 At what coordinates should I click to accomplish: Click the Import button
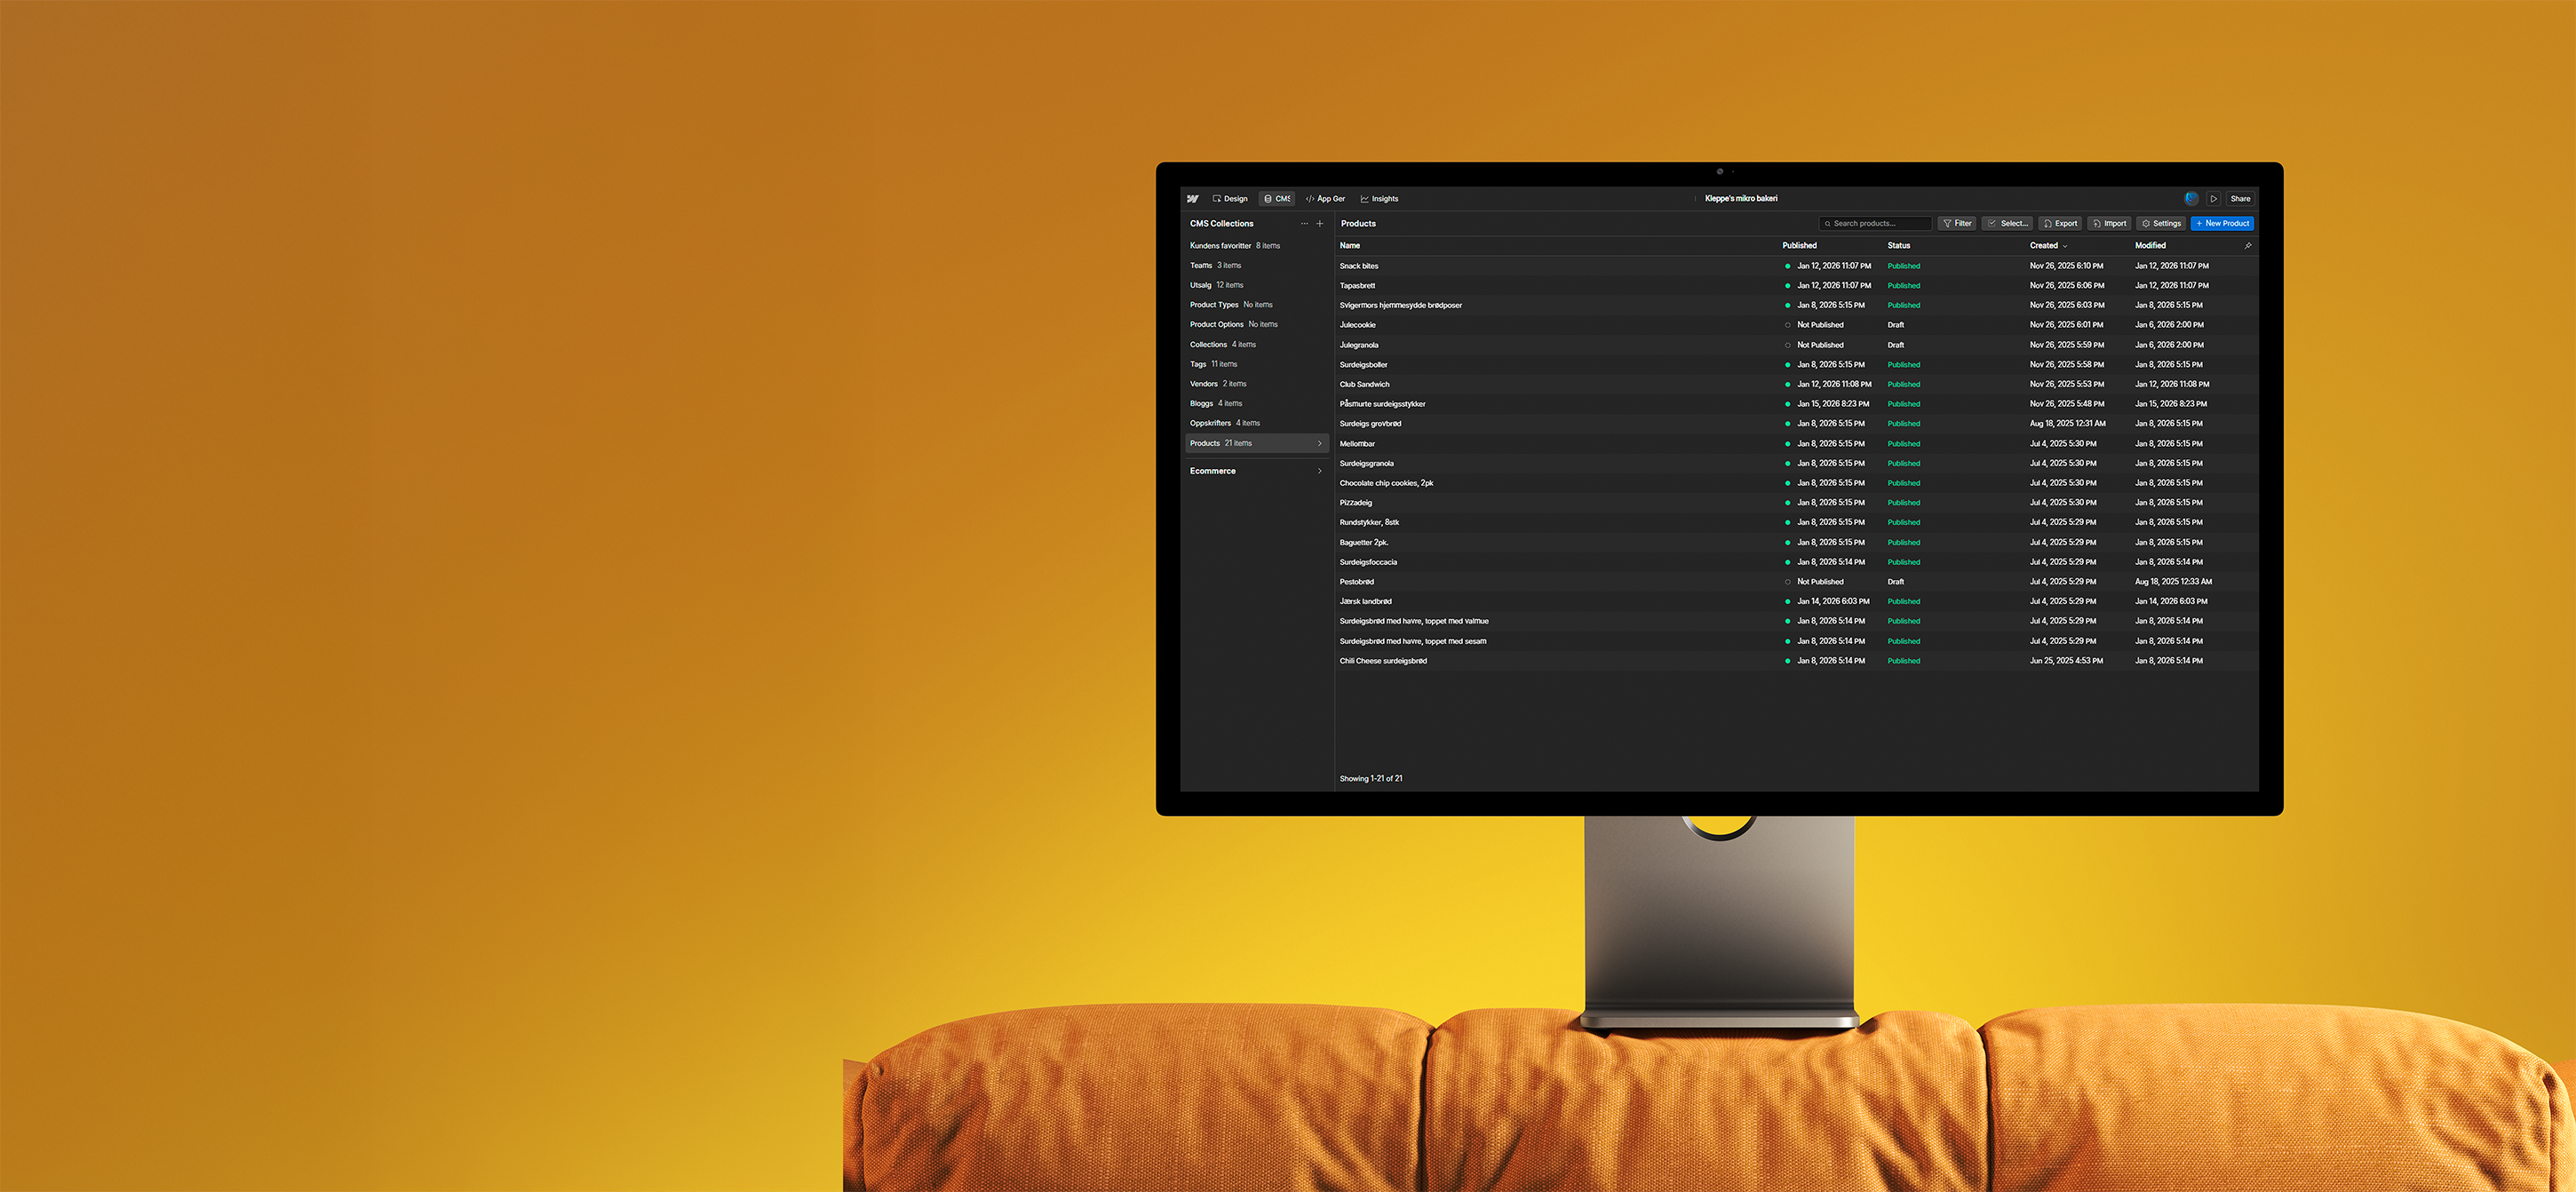click(2109, 224)
